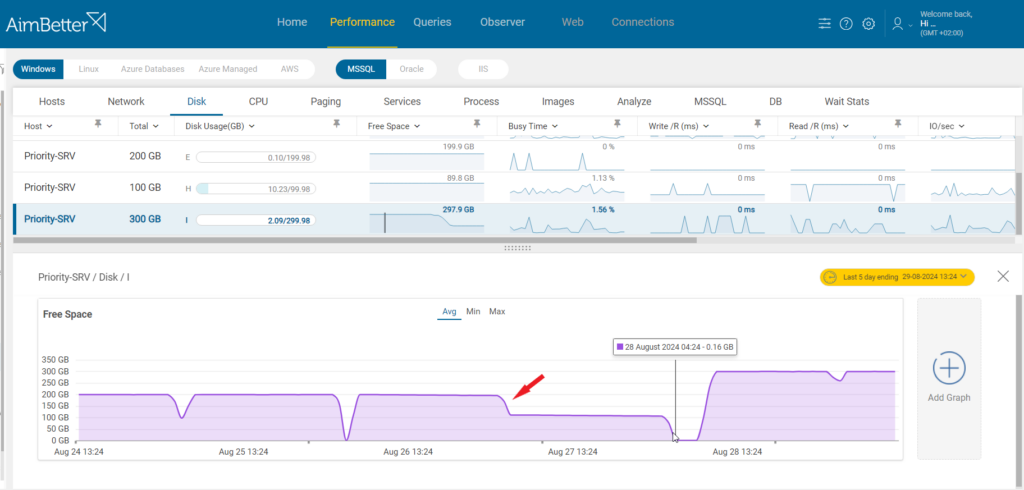Show Min values on Free Space graph
1024x490 pixels.
point(473,312)
